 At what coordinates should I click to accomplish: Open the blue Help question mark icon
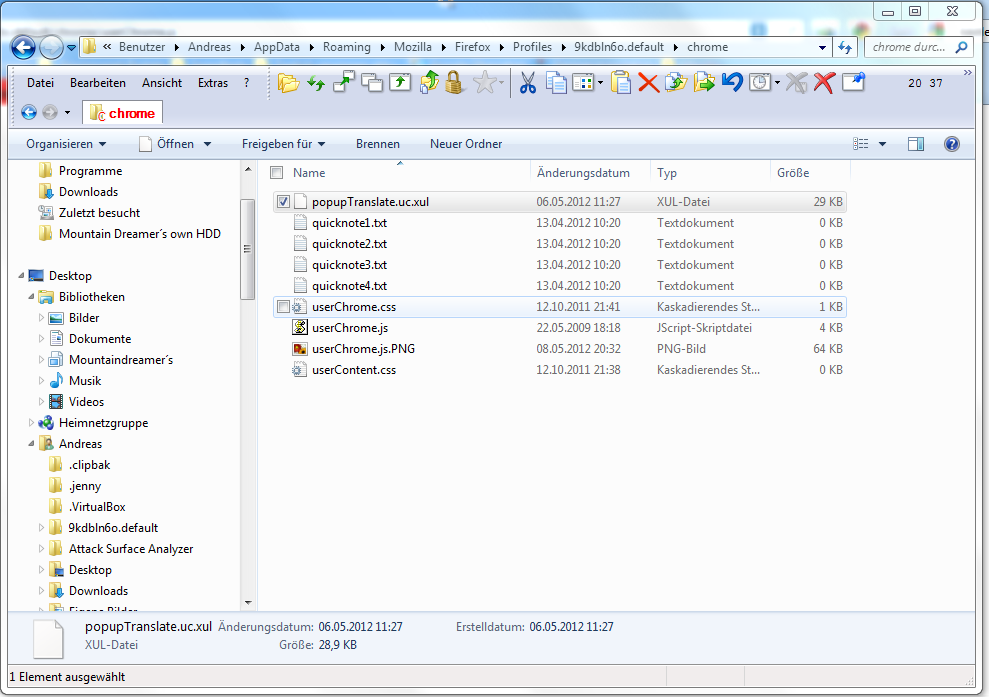pyautogui.click(x=951, y=144)
